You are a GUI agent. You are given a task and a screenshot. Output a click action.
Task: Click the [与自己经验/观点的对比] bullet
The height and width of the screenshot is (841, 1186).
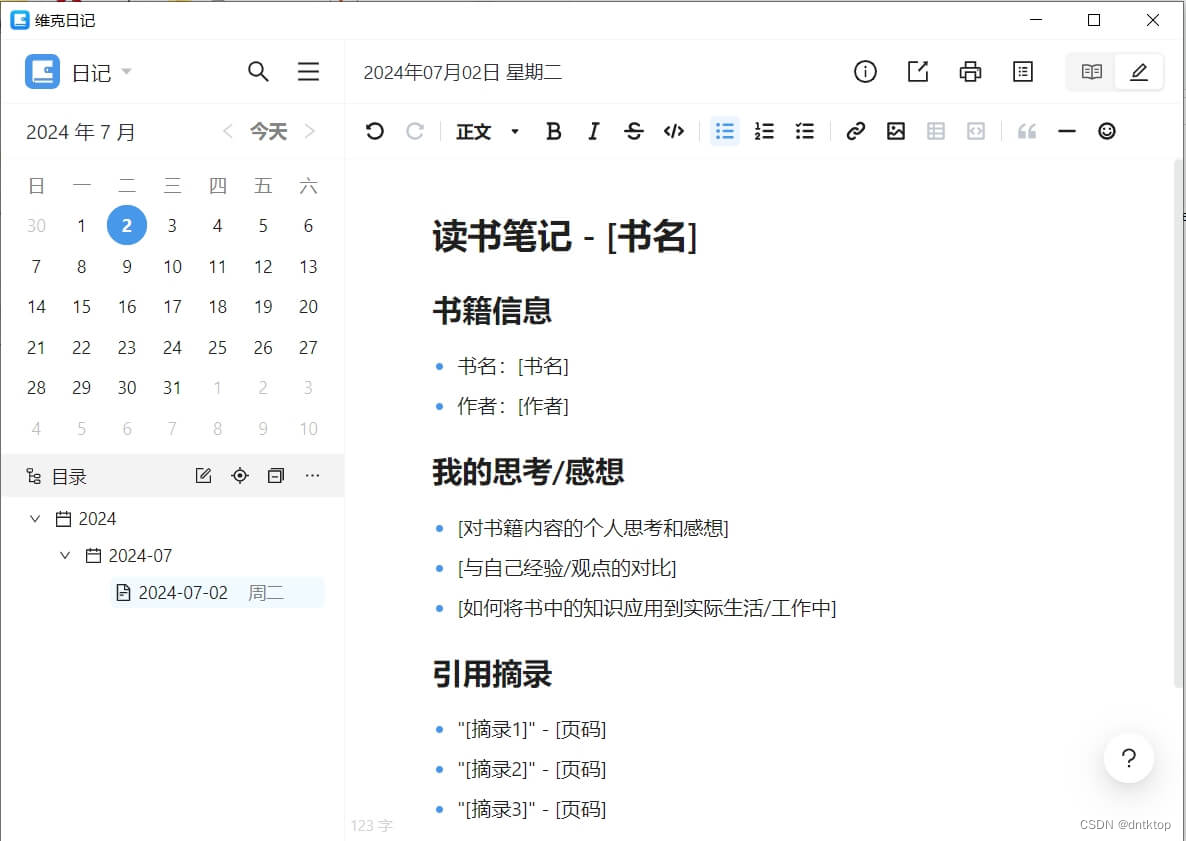click(567, 568)
